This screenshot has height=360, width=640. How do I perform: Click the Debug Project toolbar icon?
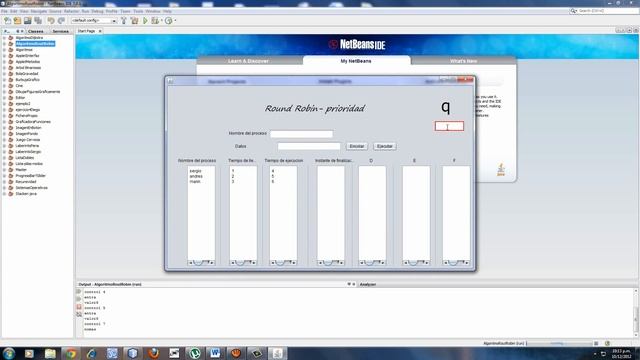click(x=155, y=20)
